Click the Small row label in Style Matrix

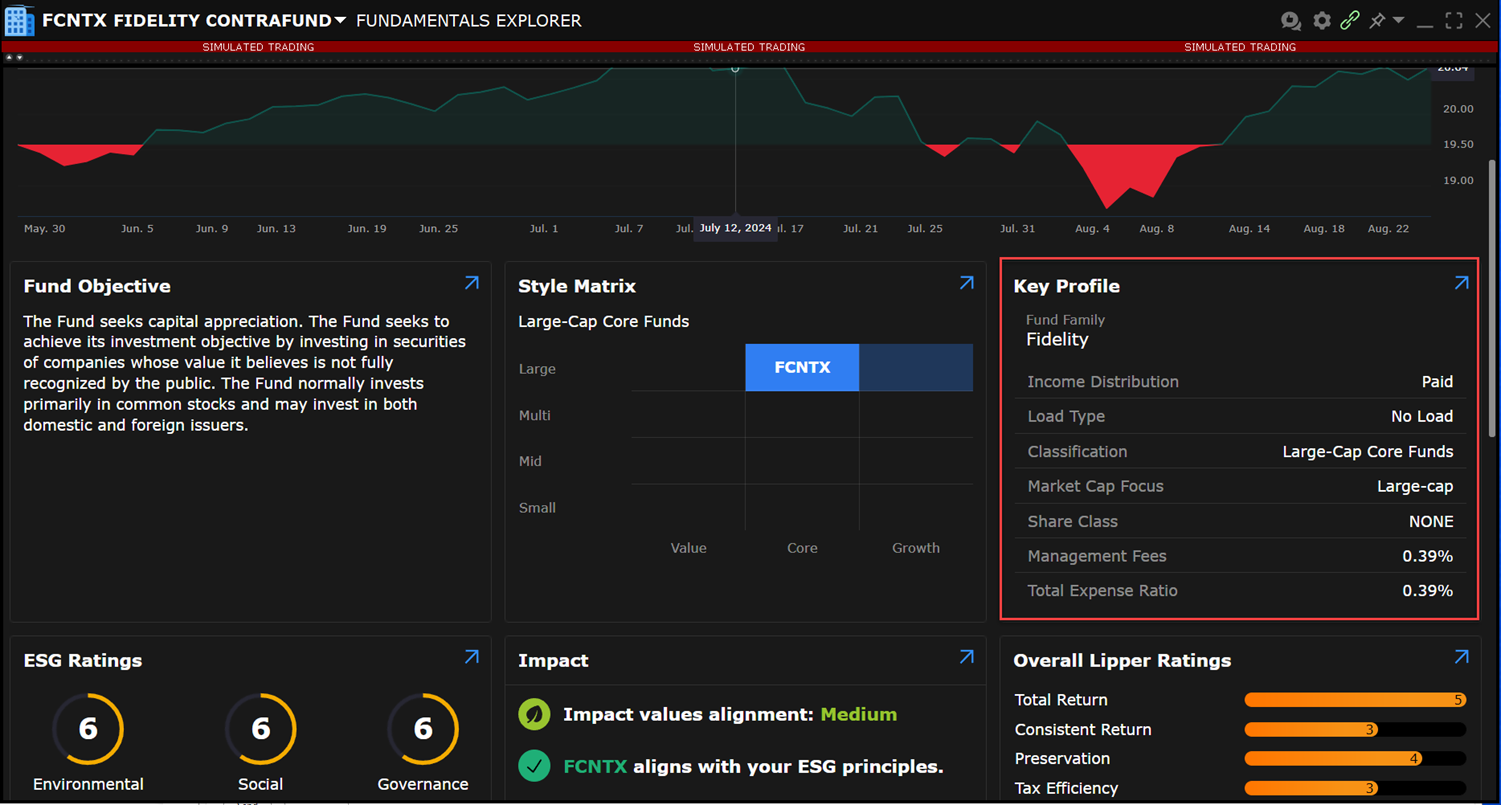point(537,508)
